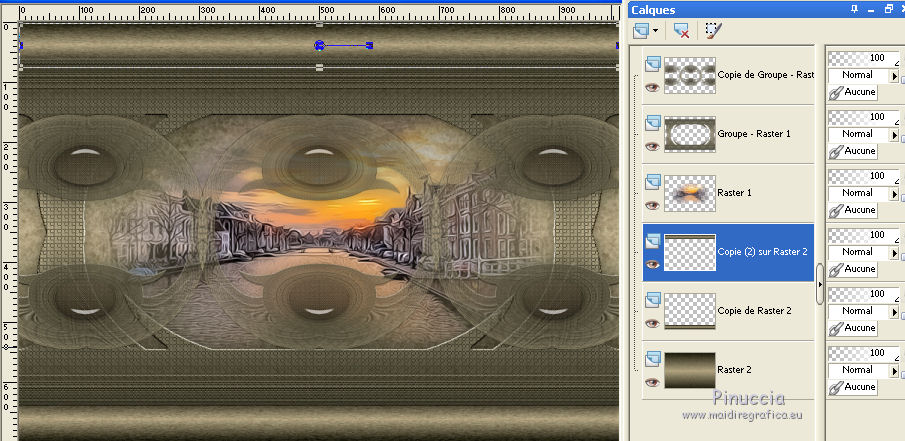Image resolution: width=905 pixels, height=441 pixels.
Task: Click the Edit Selection brush icon
Action: click(714, 31)
